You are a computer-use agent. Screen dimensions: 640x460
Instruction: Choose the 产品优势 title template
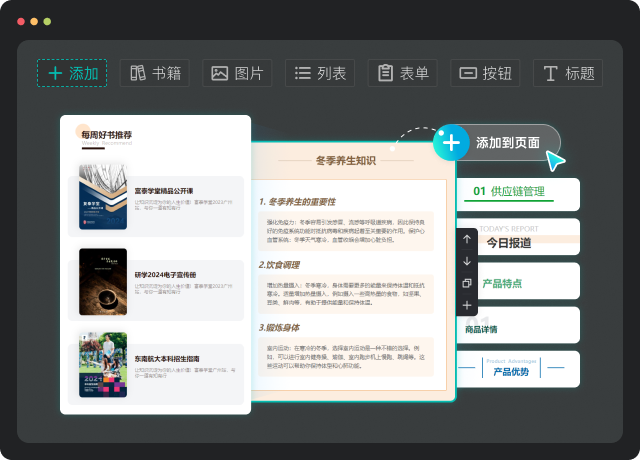click(x=520, y=369)
